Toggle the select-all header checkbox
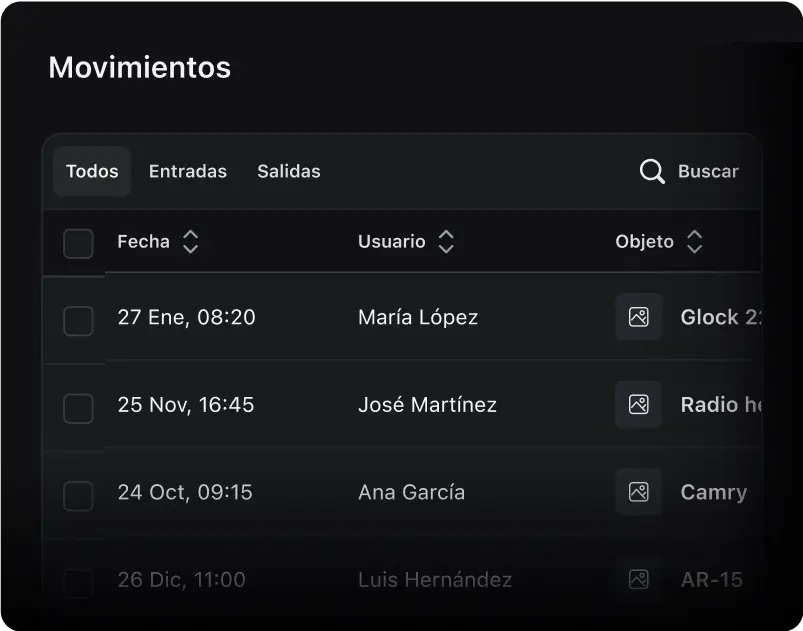 (78, 243)
